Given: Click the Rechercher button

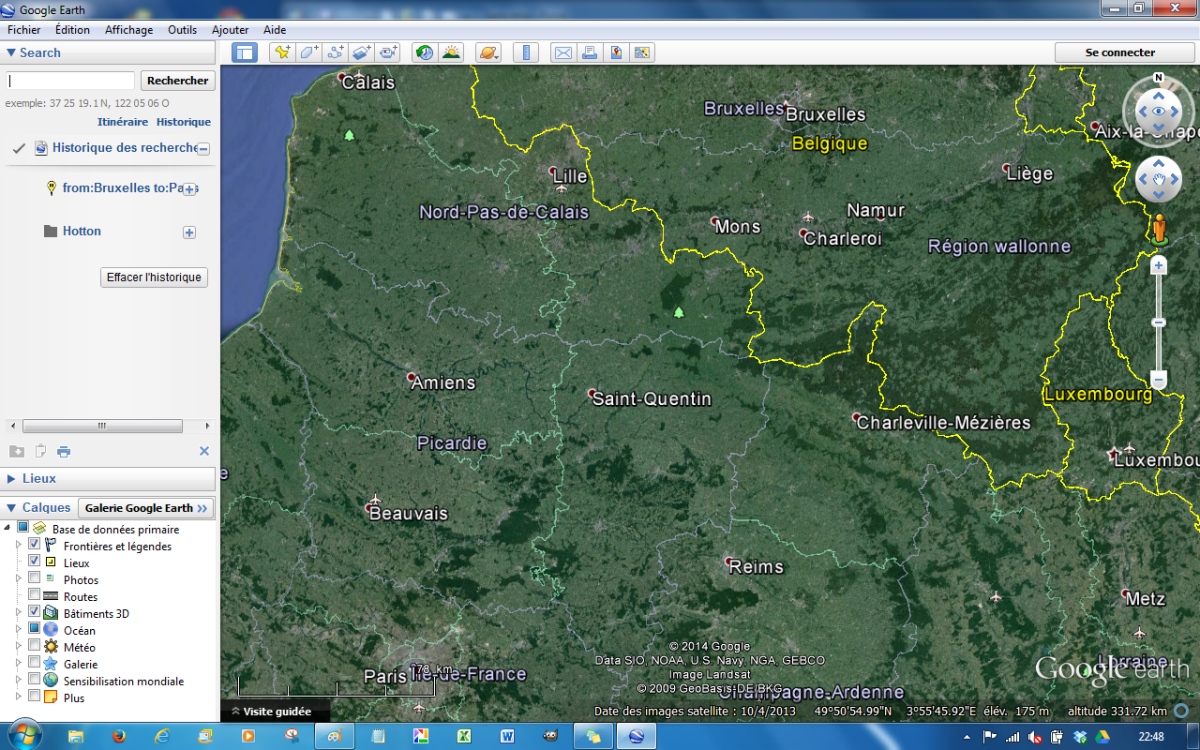Looking at the screenshot, I should (x=178, y=81).
